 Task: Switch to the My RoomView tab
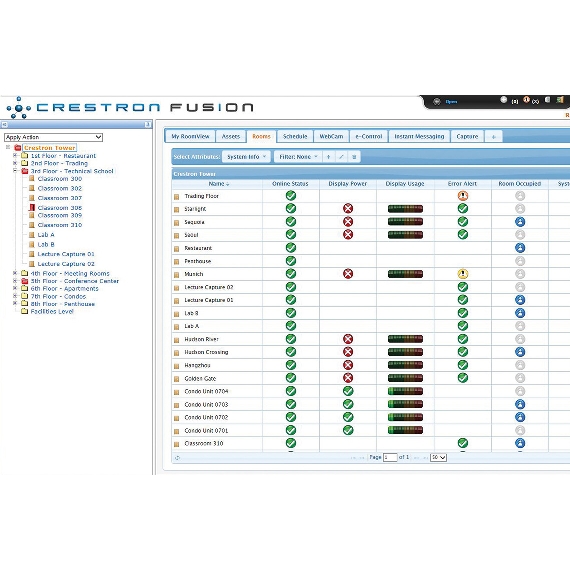tap(190, 136)
